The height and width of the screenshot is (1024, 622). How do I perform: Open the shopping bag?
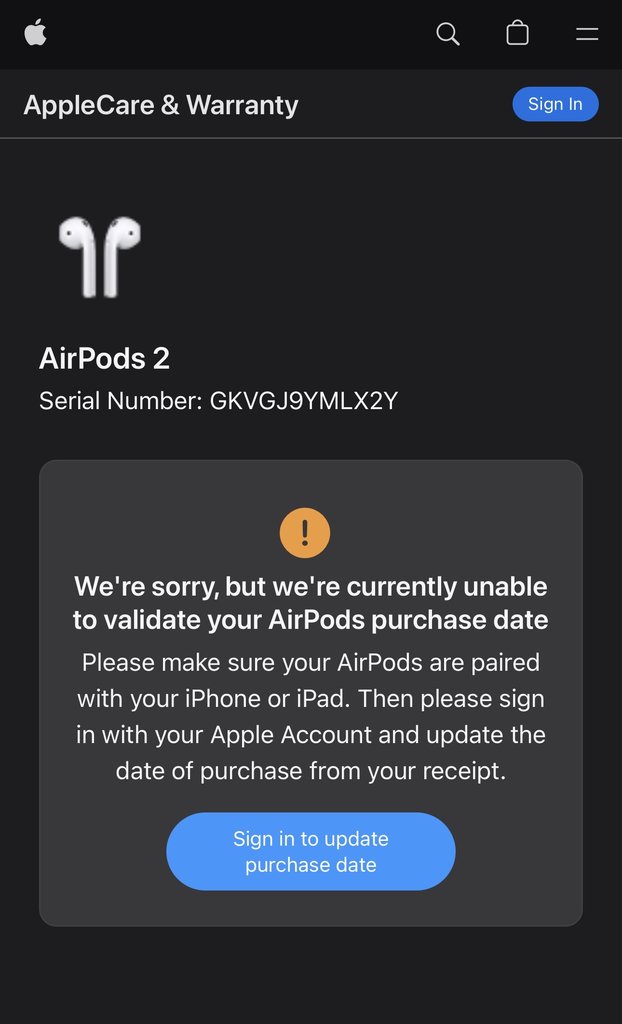(x=517, y=34)
